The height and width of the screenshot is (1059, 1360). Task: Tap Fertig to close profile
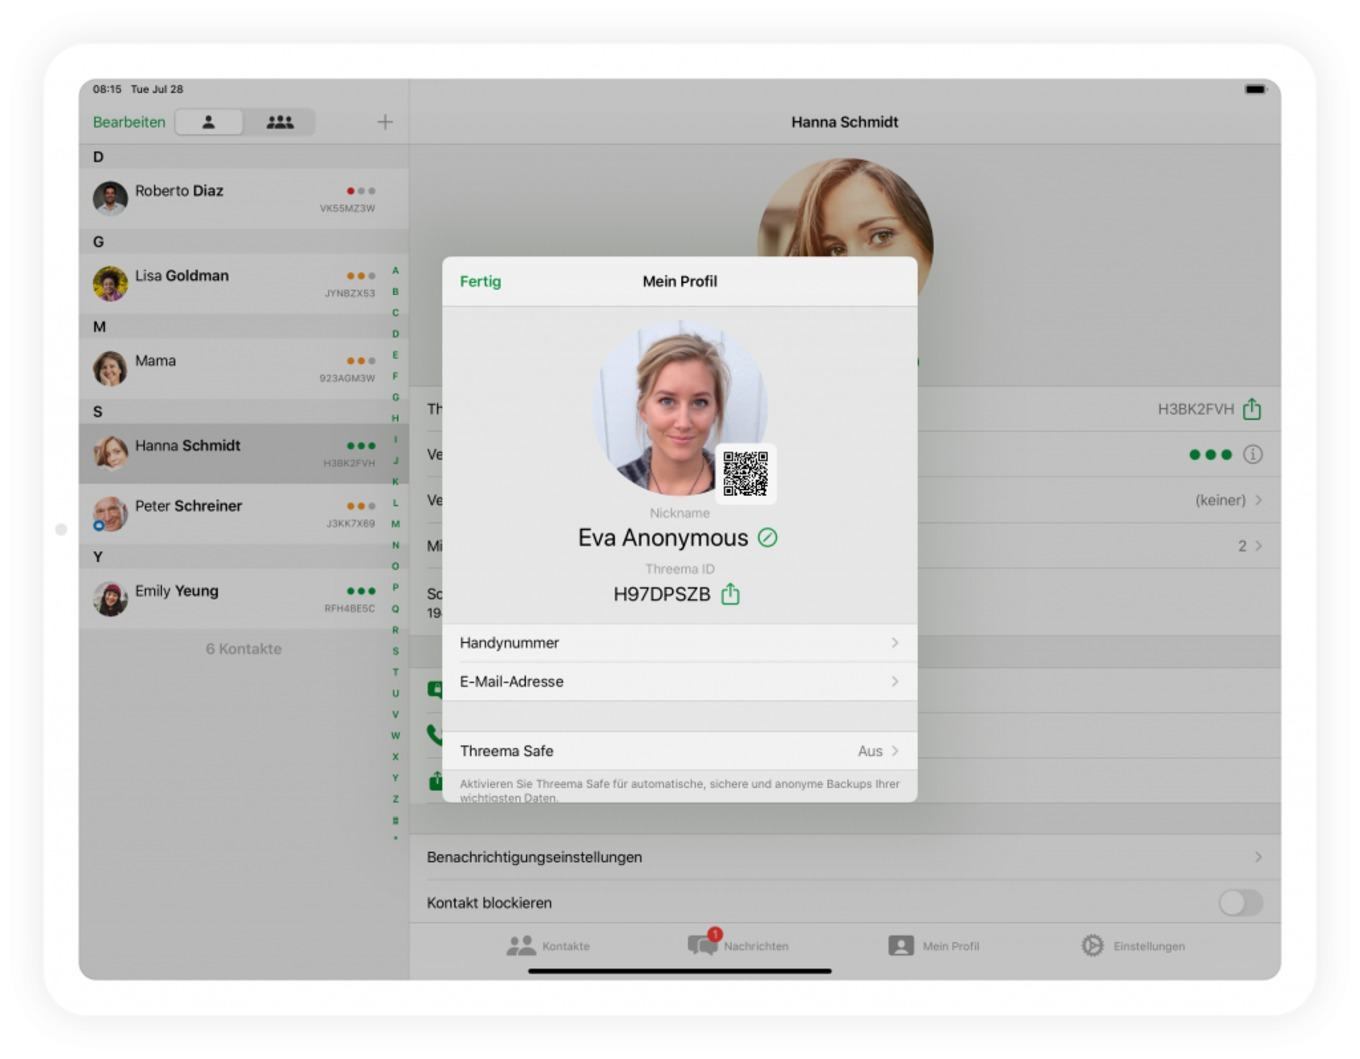(480, 281)
